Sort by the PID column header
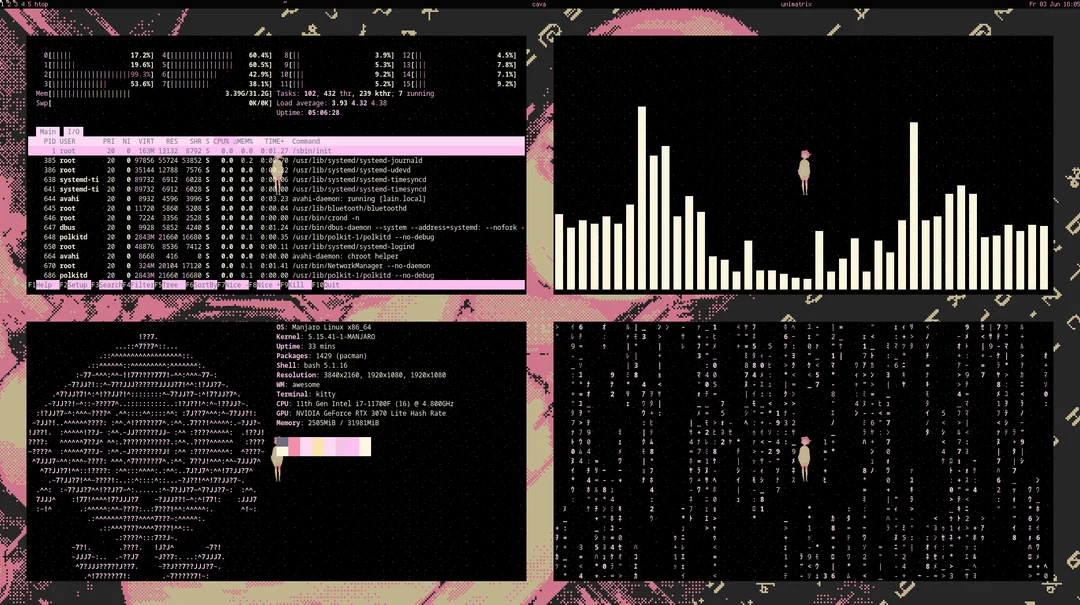The width and height of the screenshot is (1080, 605). pos(51,140)
